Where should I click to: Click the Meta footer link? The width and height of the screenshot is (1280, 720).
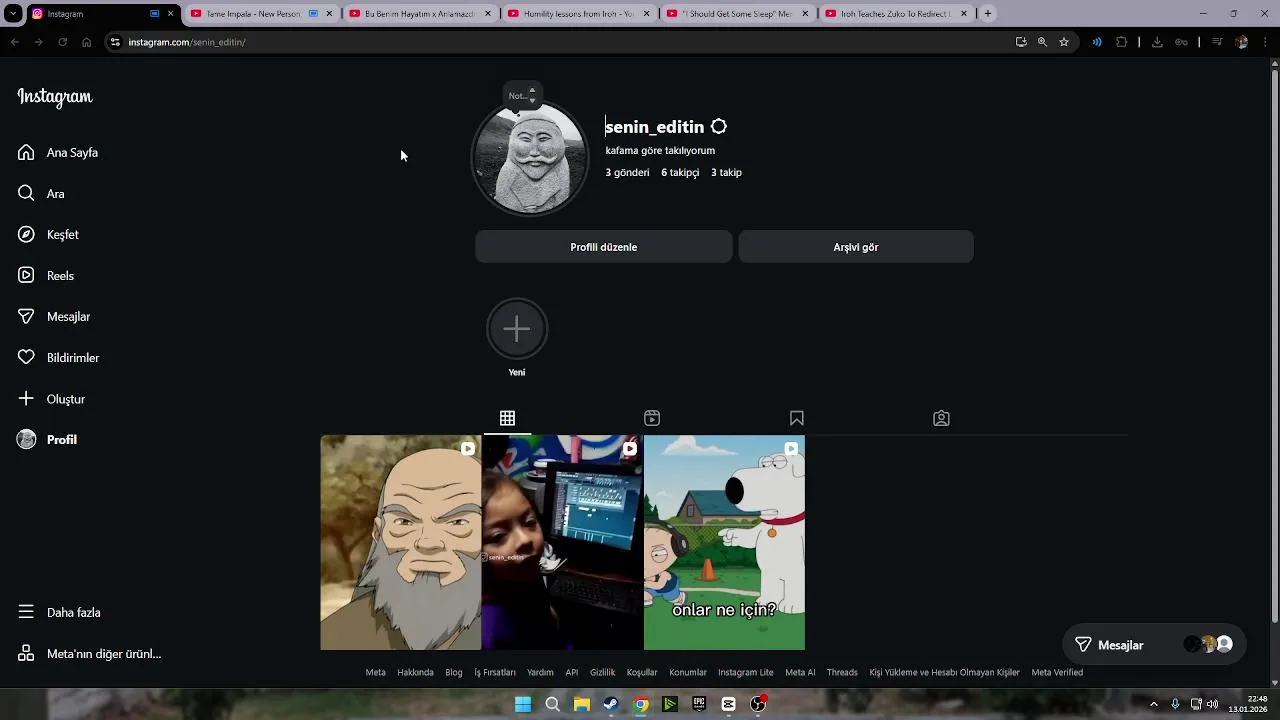click(x=375, y=673)
